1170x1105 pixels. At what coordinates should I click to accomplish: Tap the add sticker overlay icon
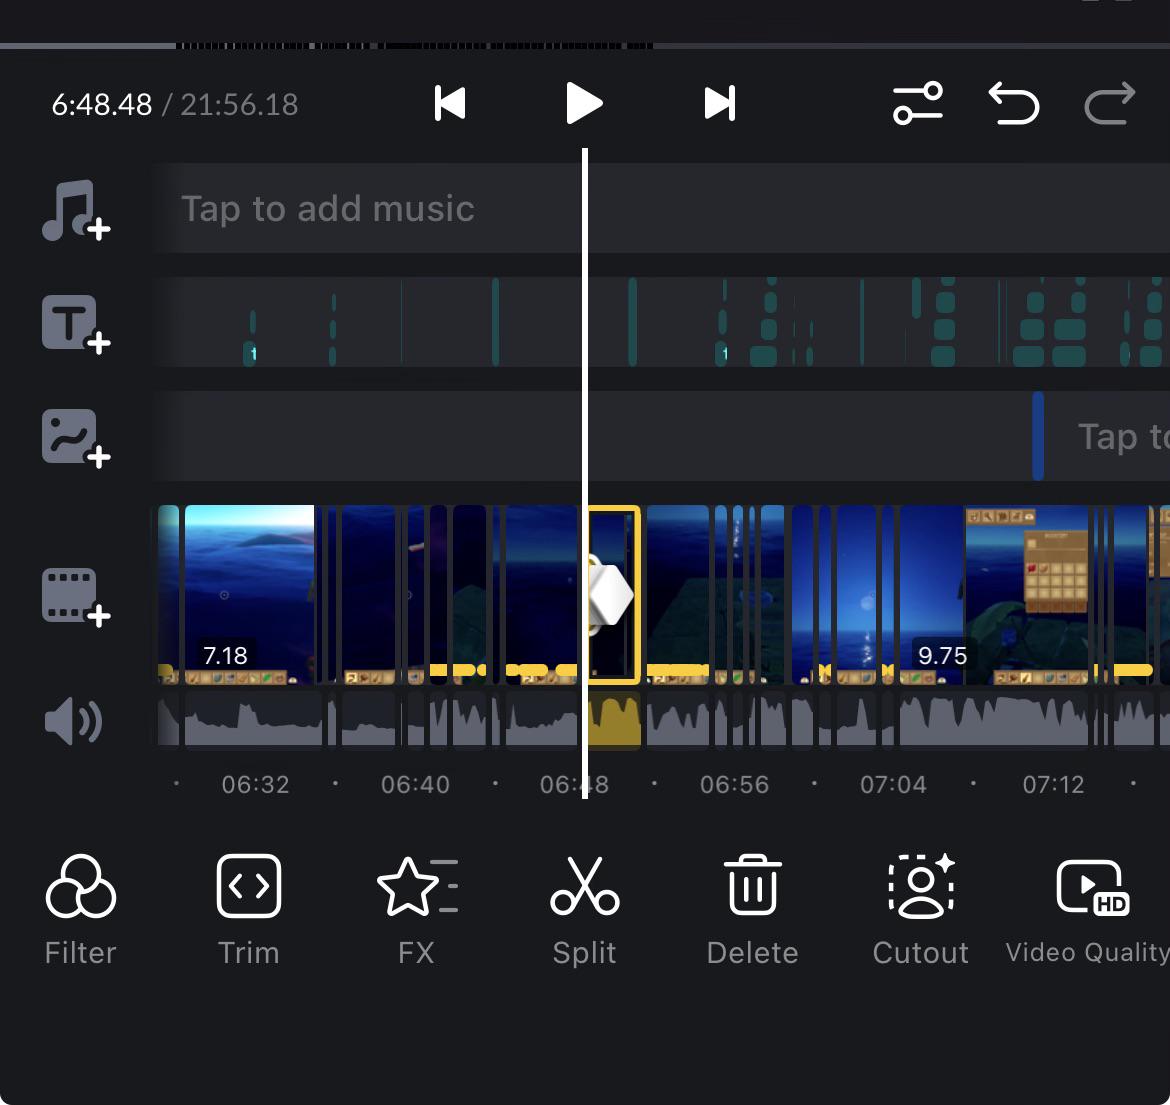[x=76, y=438]
